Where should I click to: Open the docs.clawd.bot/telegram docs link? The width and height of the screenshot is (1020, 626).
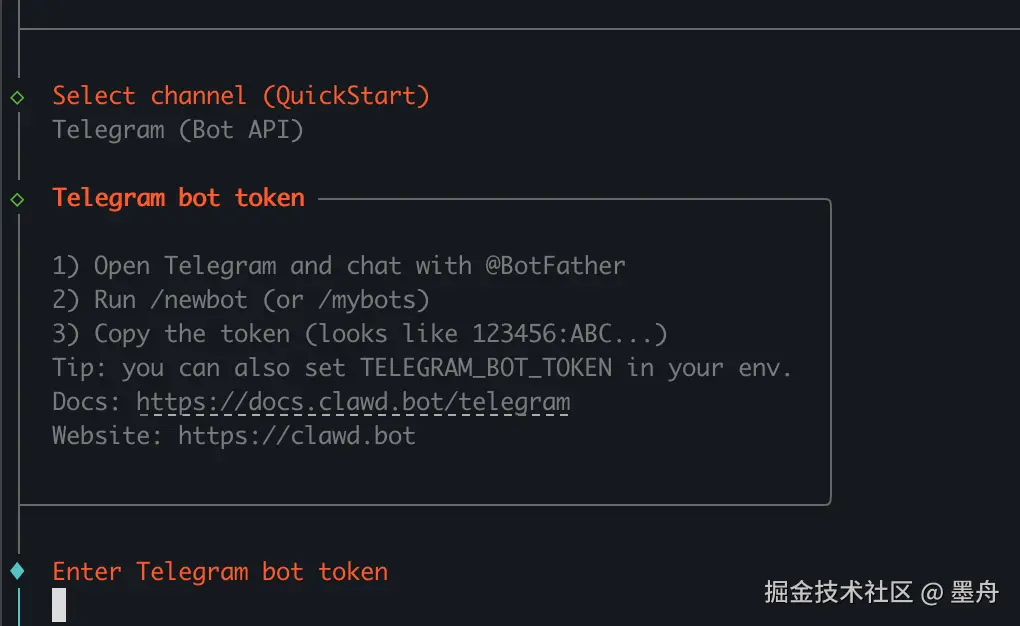point(353,402)
